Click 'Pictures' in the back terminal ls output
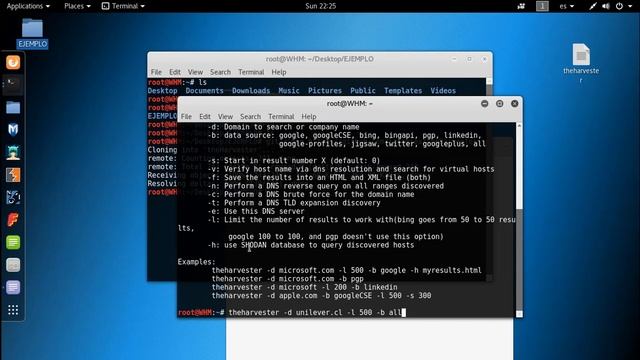Viewport: 640px width, 360px height. pyautogui.click(x=325, y=91)
